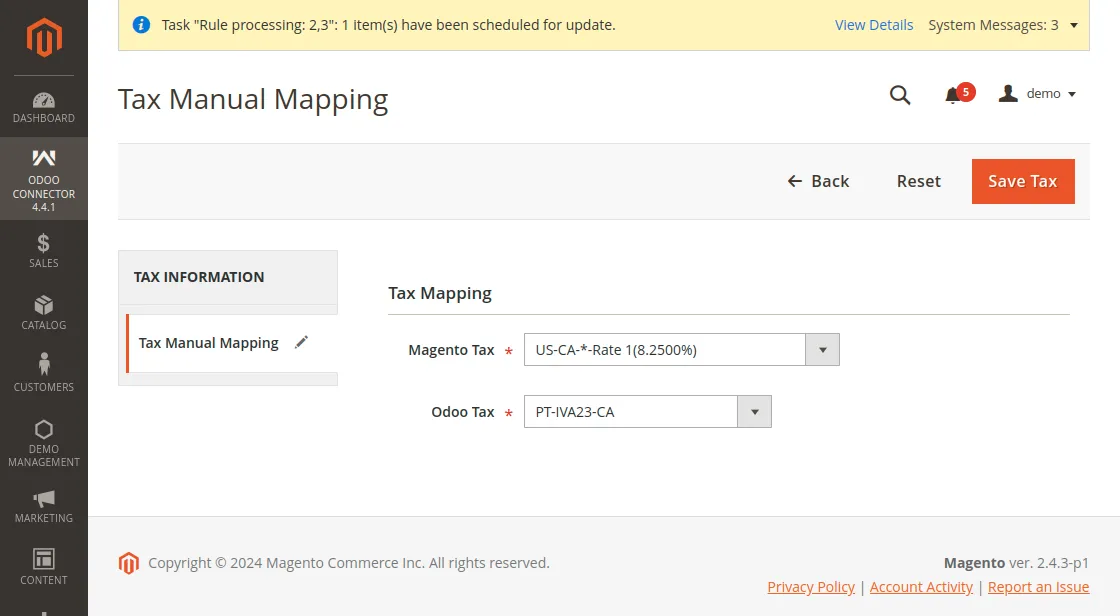
Task: Open the Content sidebar icon
Action: point(43,568)
